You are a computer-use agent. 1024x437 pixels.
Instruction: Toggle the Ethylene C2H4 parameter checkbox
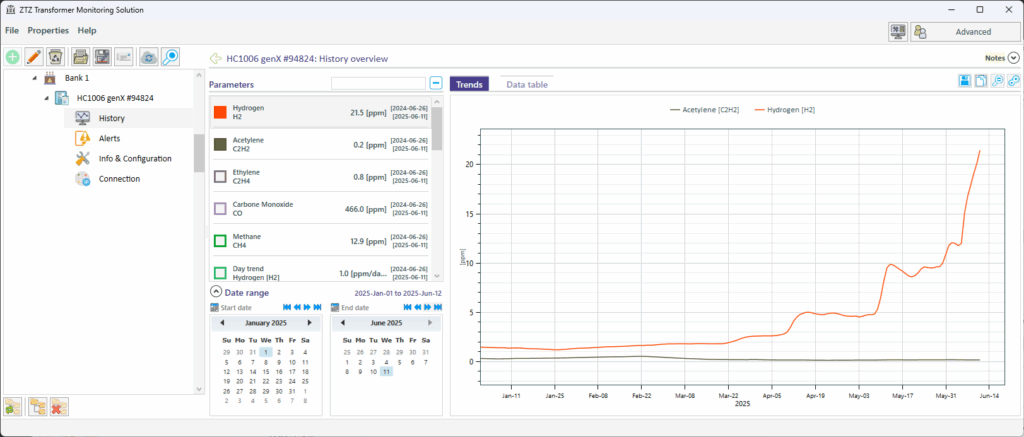pyautogui.click(x=220, y=177)
